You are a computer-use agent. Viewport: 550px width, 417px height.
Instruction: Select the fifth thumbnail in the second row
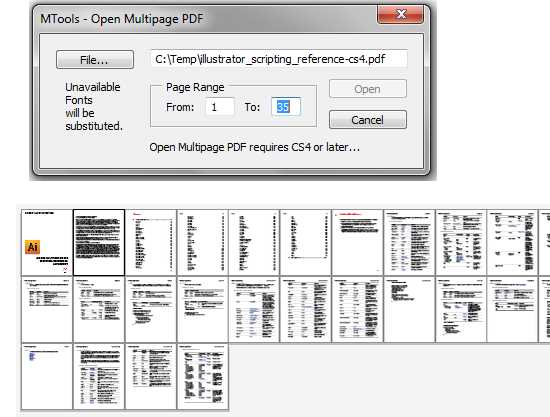click(x=254, y=309)
